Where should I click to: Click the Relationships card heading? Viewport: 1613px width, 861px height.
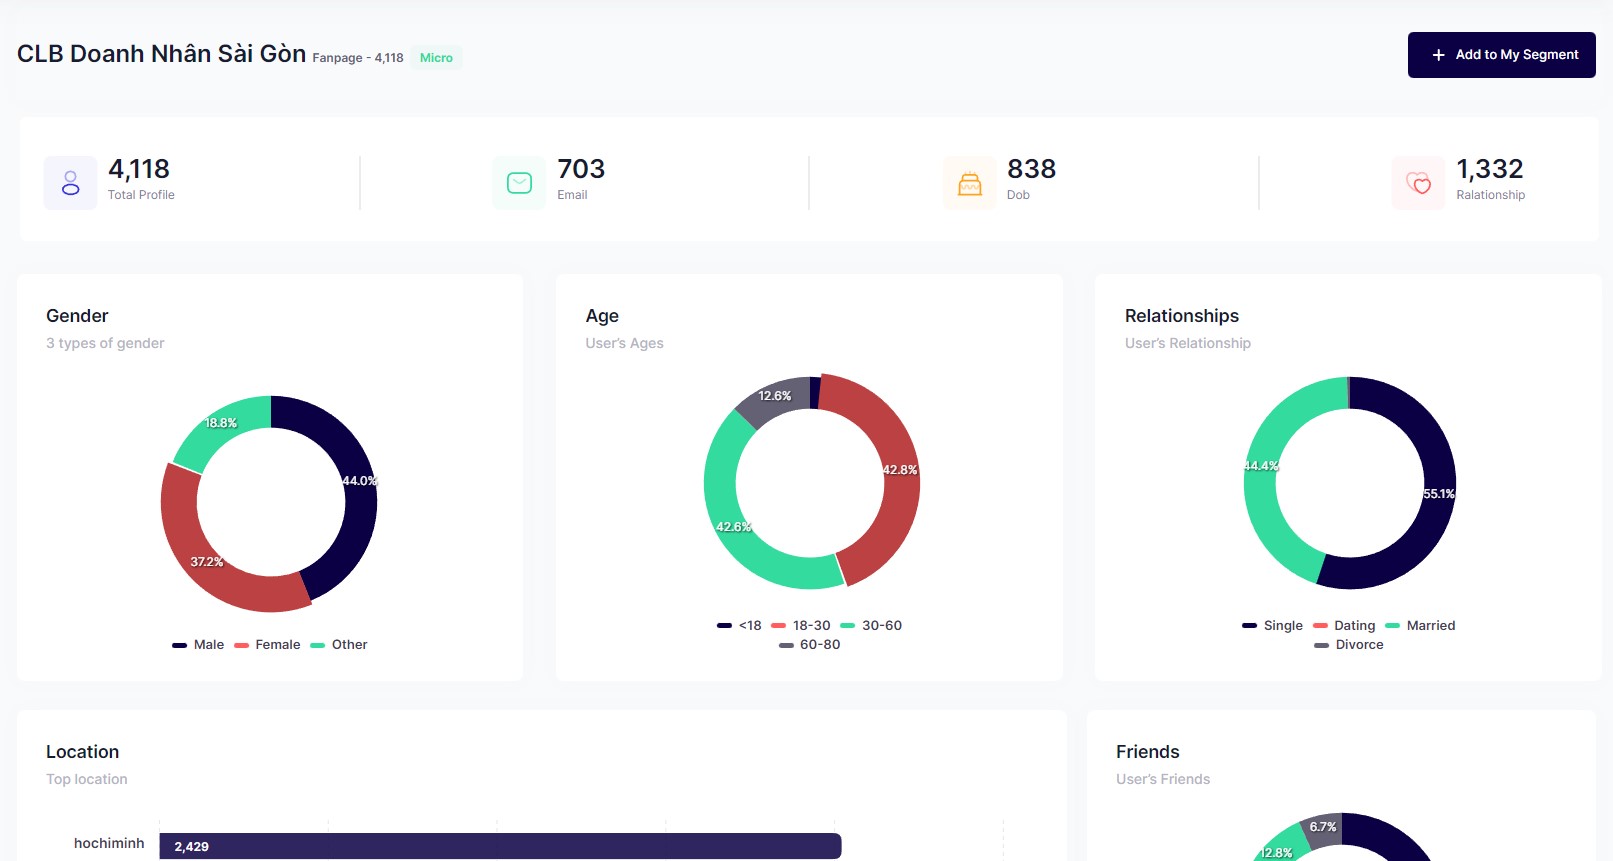[x=1182, y=316]
